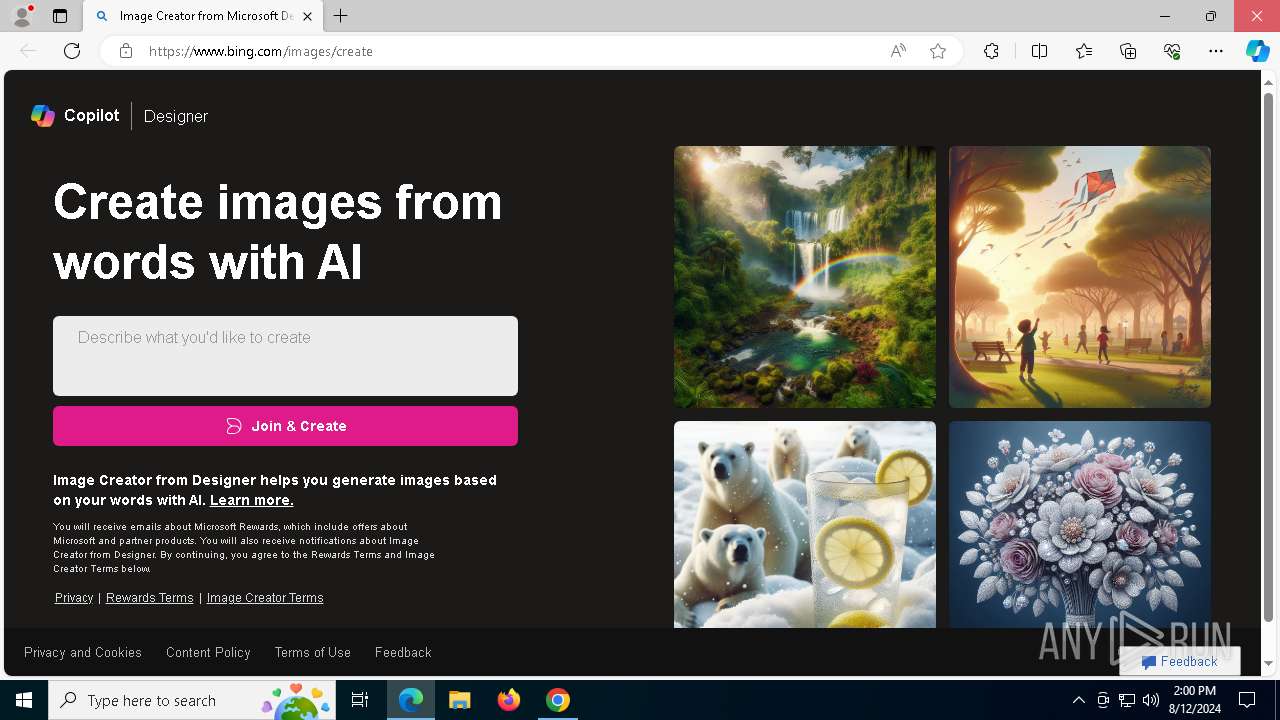Screen dimensions: 1280x720
Task: Click the bing.com address bar URL
Action: (261, 51)
